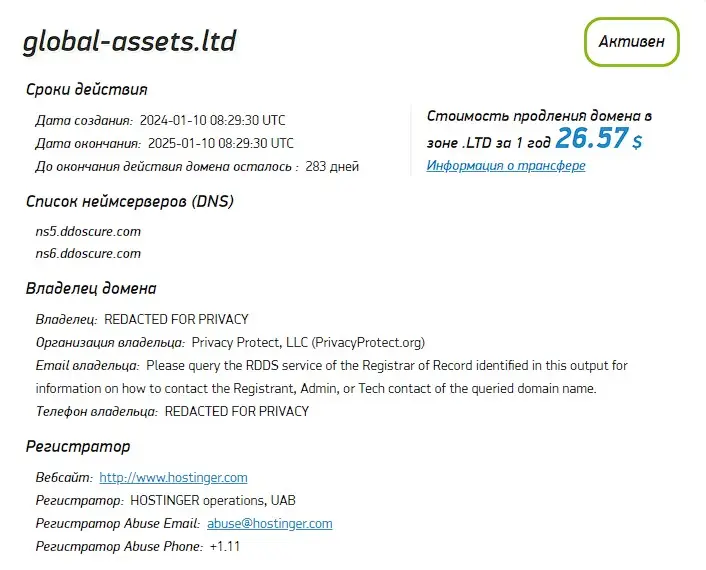Open the Информация о трансфере link
The image size is (706, 570).
[x=506, y=166]
